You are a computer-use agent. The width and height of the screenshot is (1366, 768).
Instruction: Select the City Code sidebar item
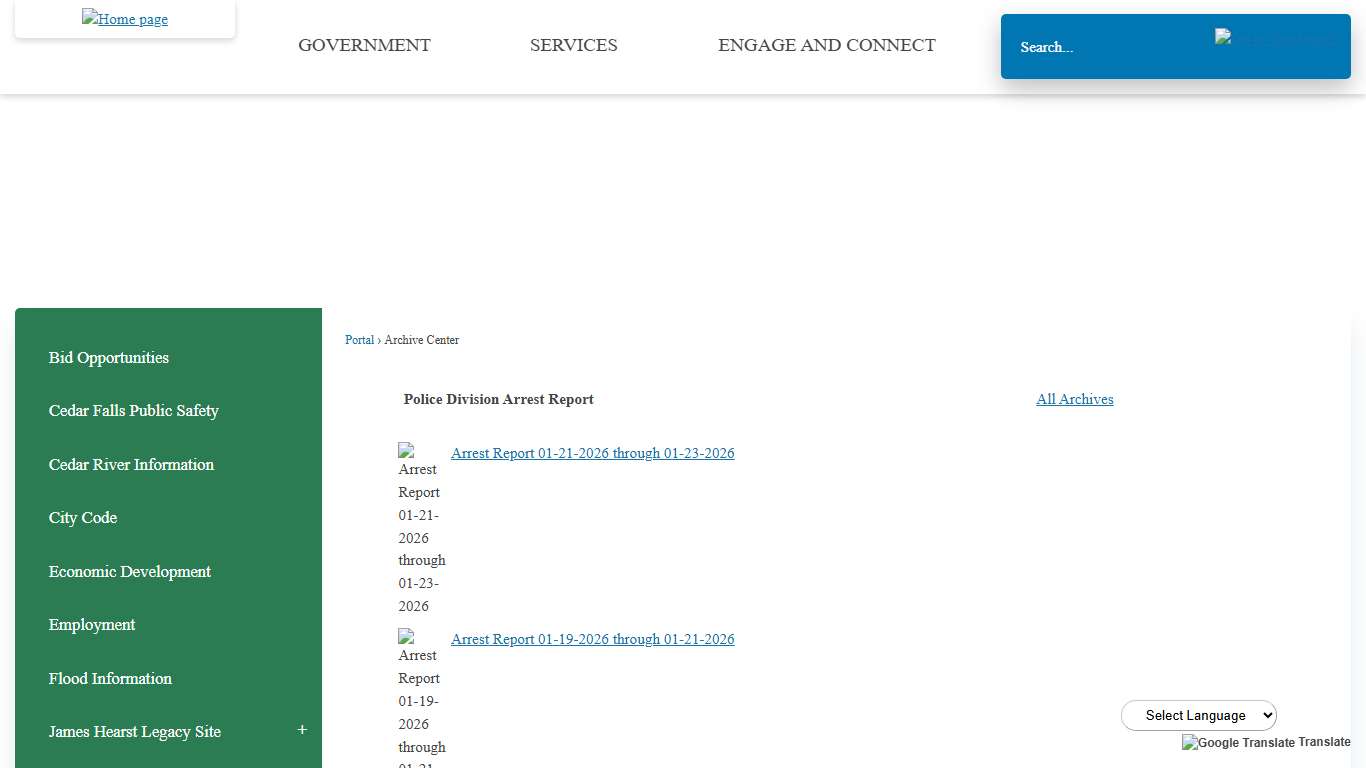click(x=83, y=517)
